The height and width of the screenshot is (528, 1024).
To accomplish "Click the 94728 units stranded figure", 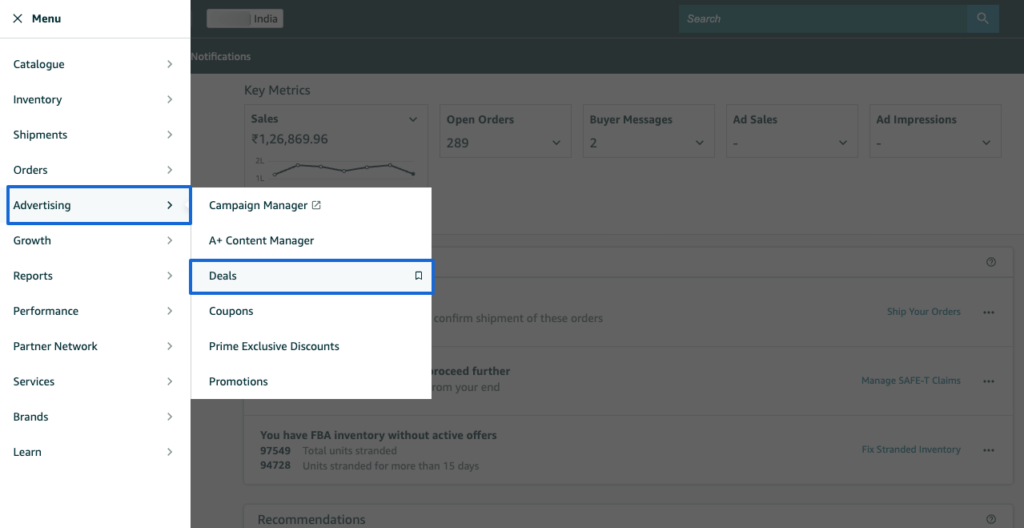I will [274, 466].
